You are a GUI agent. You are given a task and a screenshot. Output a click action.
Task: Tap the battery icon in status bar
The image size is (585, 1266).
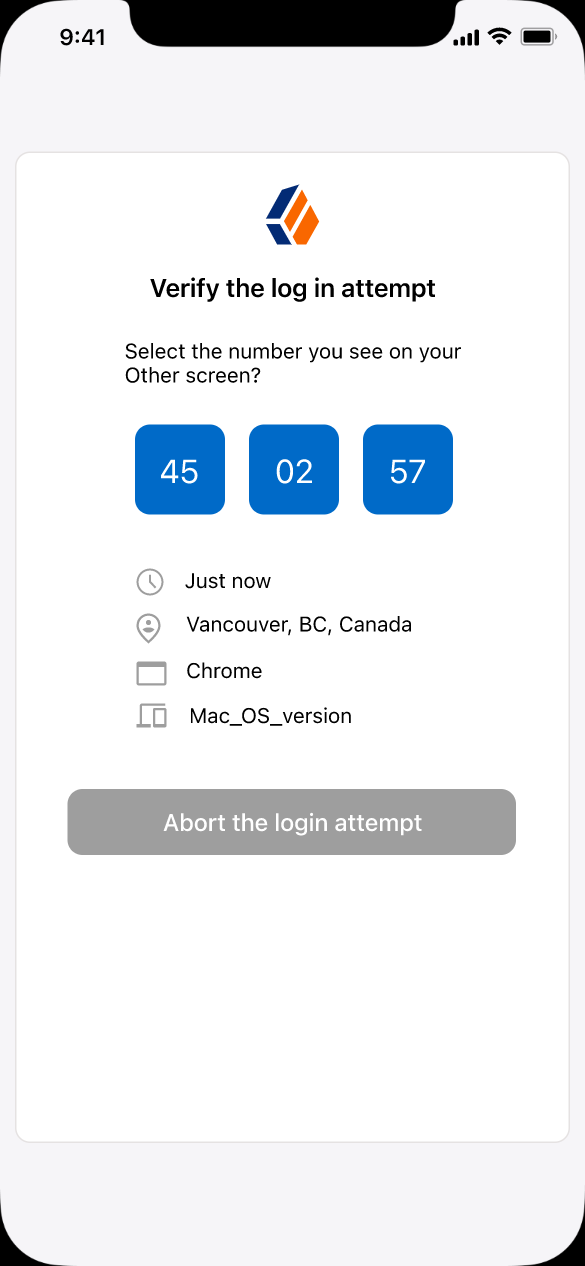(538, 37)
